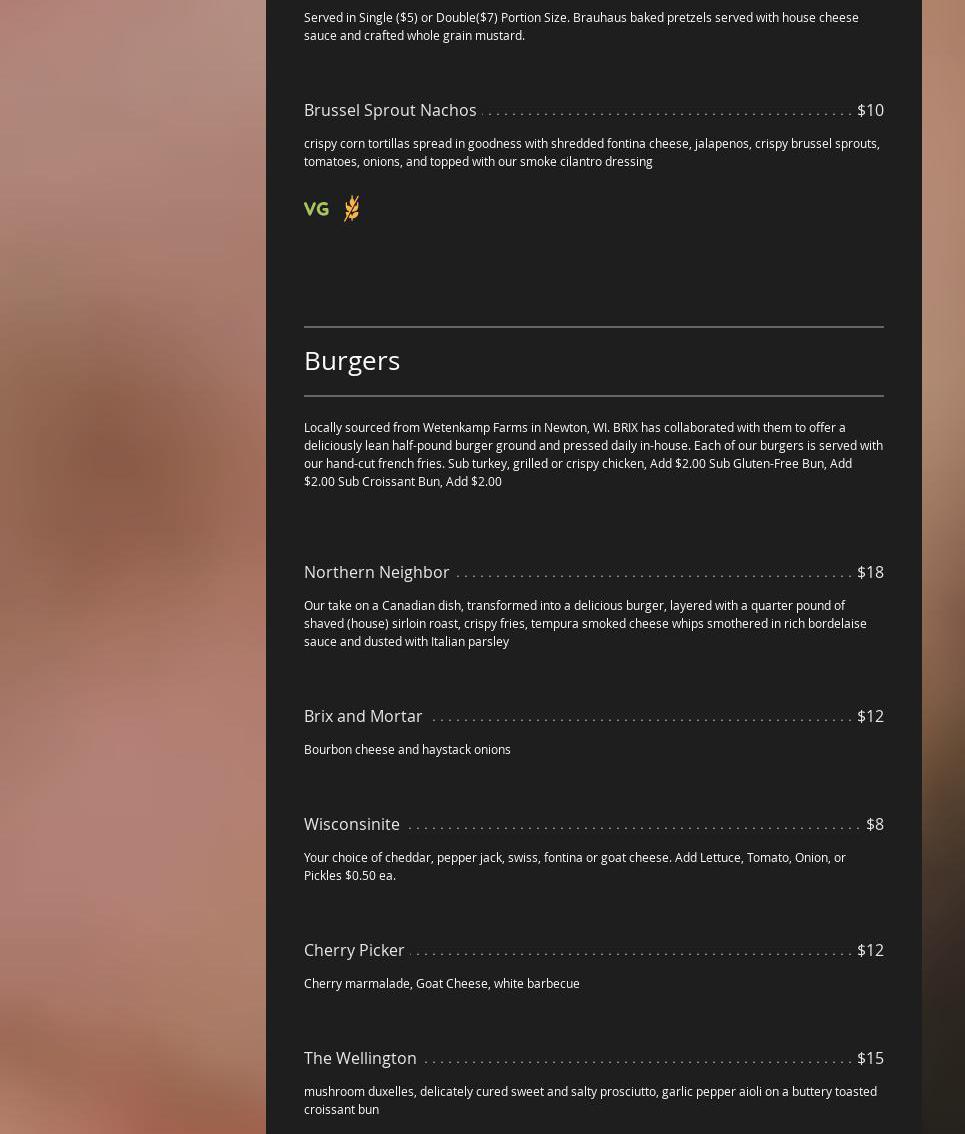
Task: Click the $12 Brix and Mortar price
Action: [x=870, y=716]
